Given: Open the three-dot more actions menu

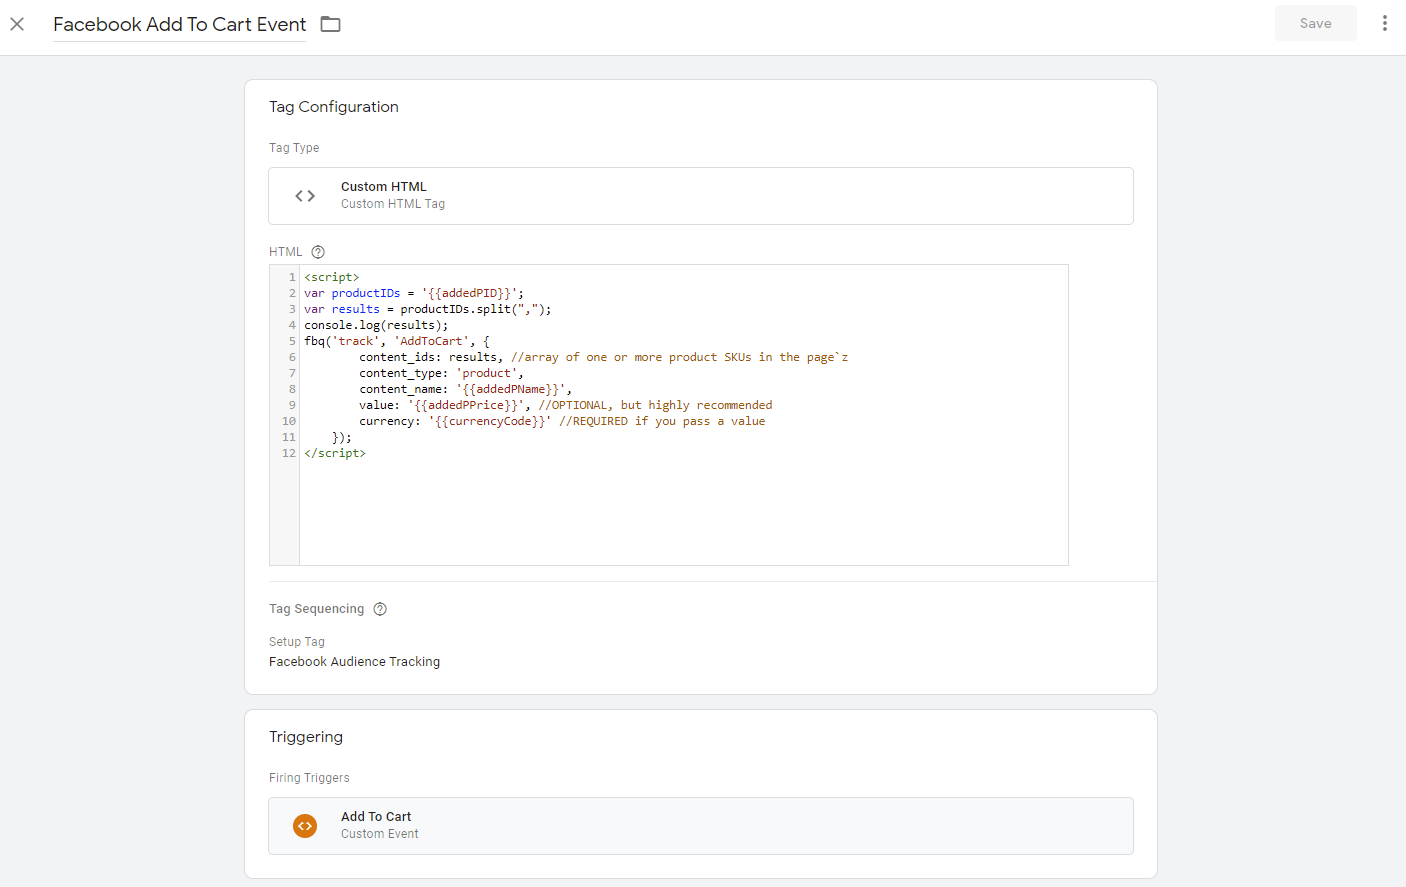Looking at the screenshot, I should [x=1384, y=23].
